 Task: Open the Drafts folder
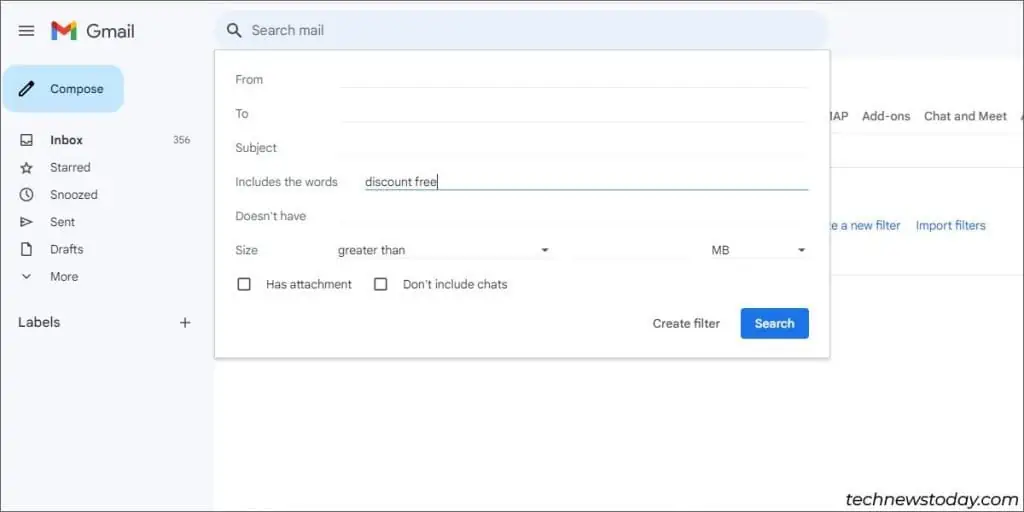[67, 249]
